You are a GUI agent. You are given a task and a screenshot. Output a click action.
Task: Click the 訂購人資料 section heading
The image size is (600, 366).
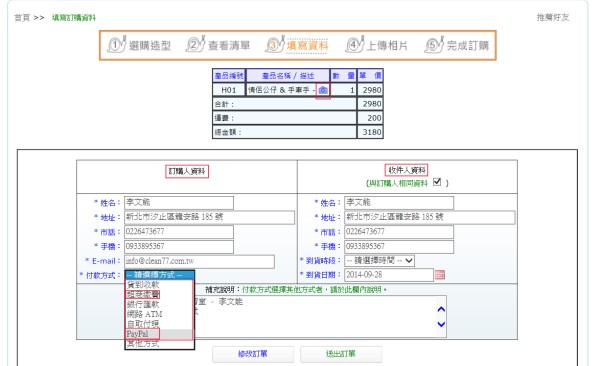187,171
